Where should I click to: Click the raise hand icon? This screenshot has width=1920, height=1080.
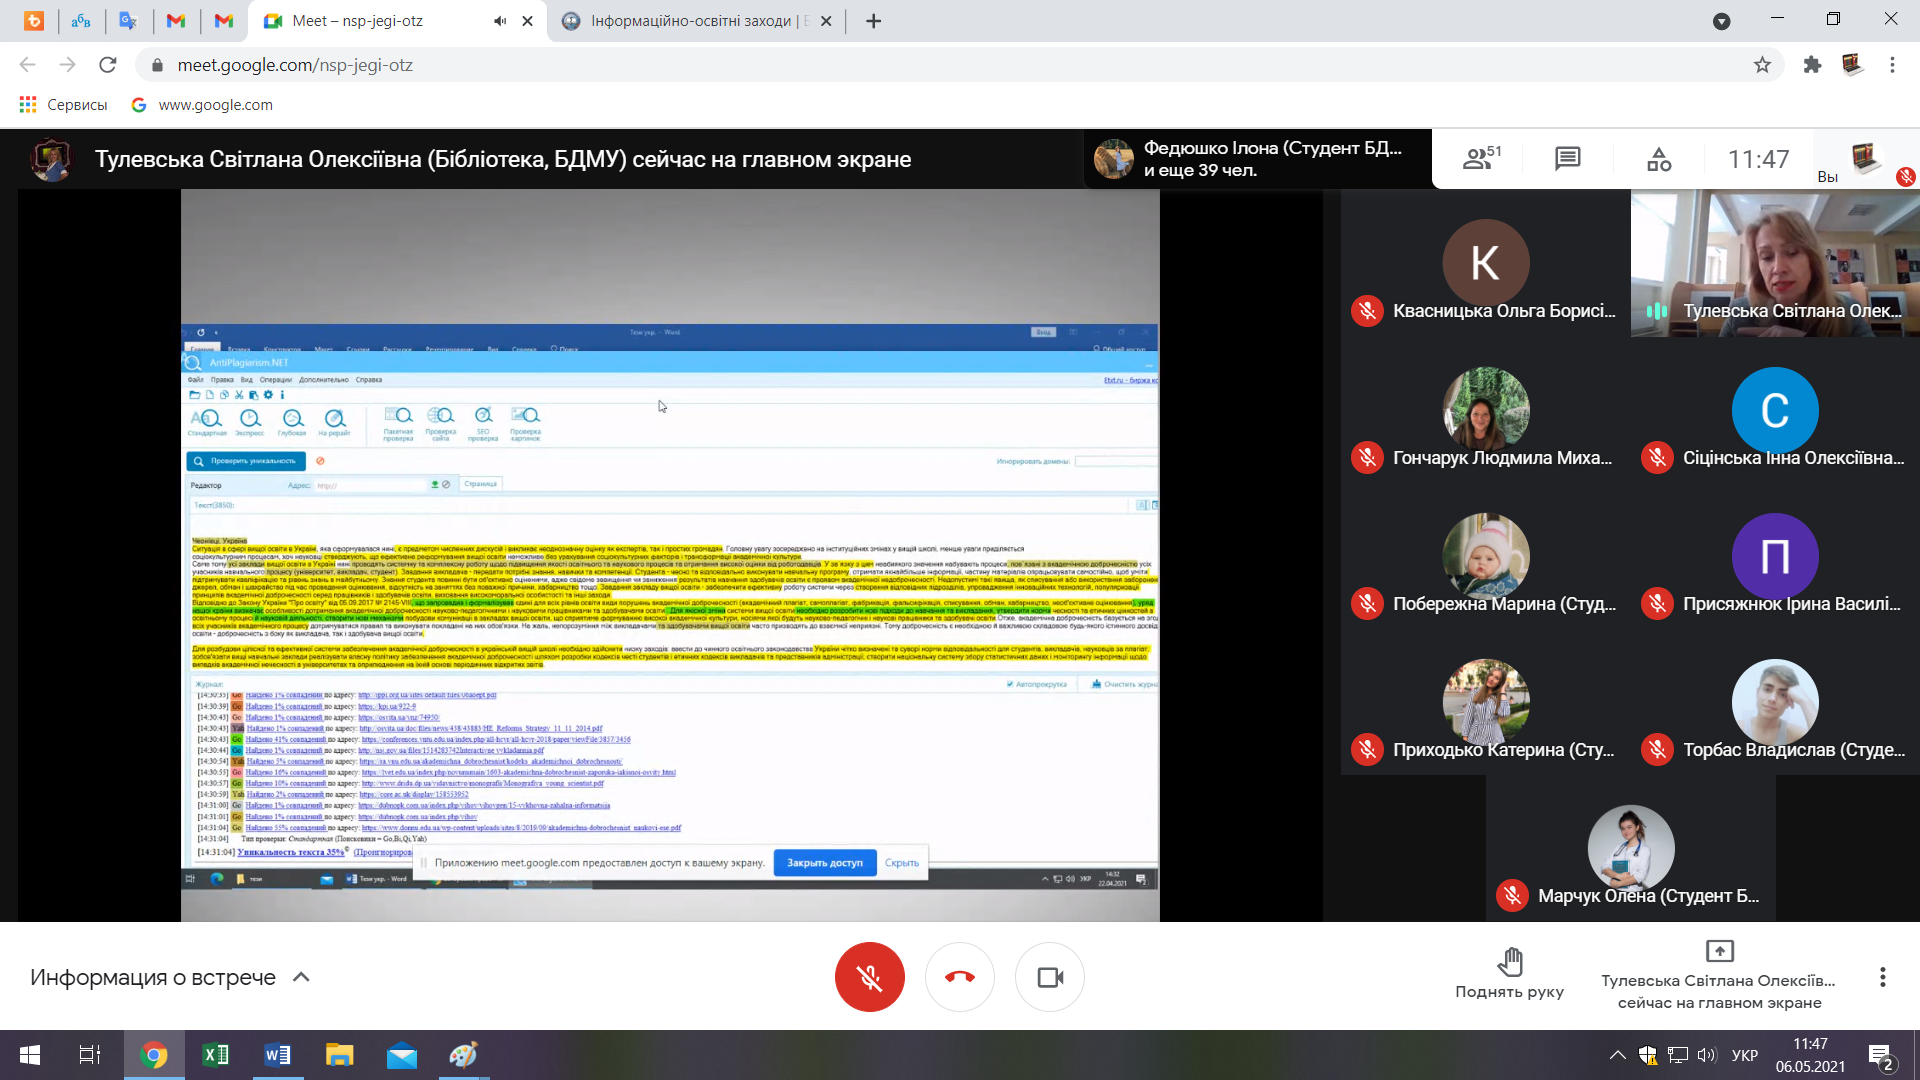1509,962
